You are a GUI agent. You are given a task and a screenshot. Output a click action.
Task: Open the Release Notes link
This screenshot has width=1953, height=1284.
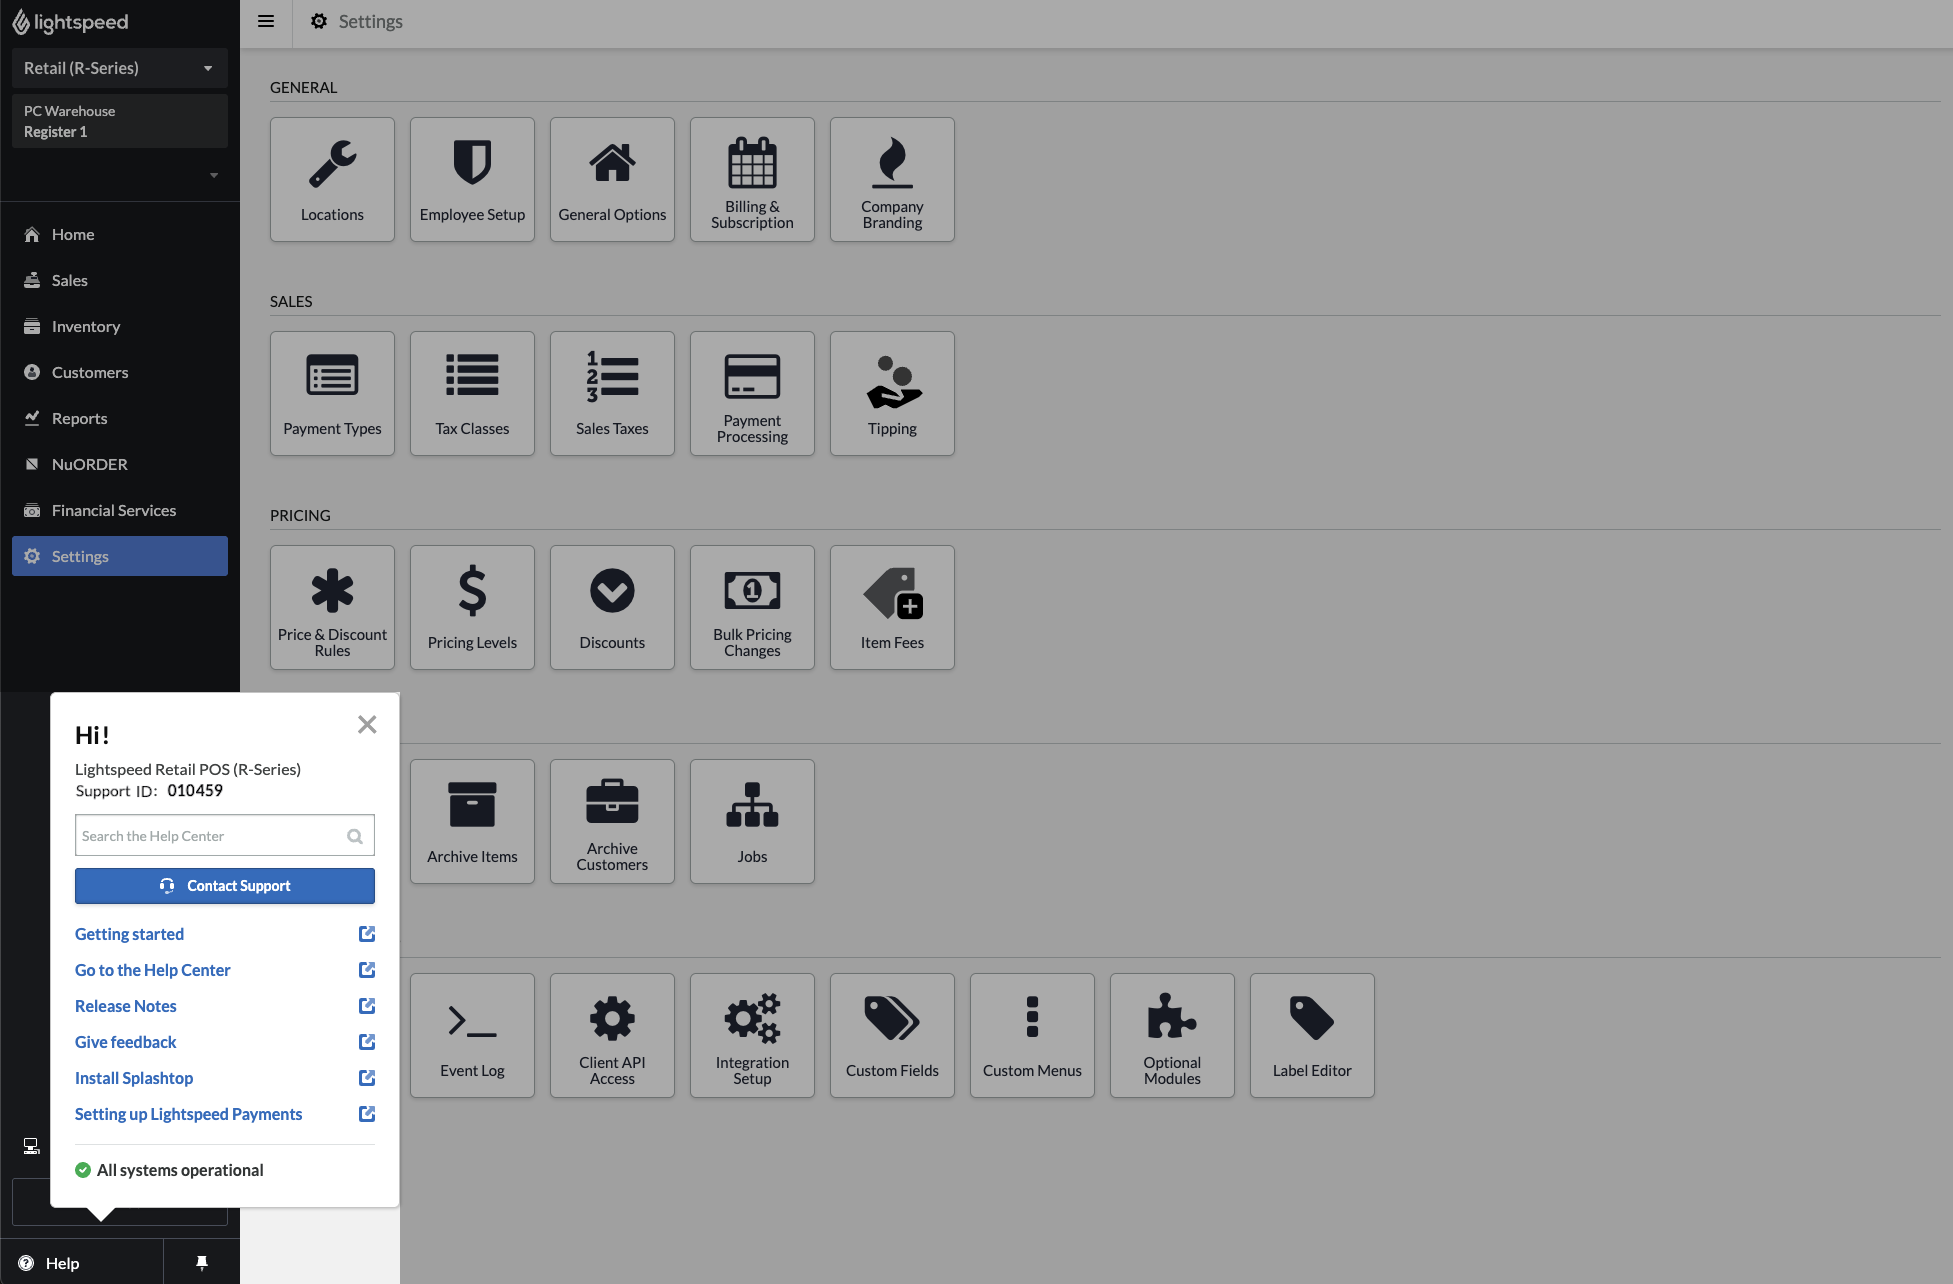126,1006
